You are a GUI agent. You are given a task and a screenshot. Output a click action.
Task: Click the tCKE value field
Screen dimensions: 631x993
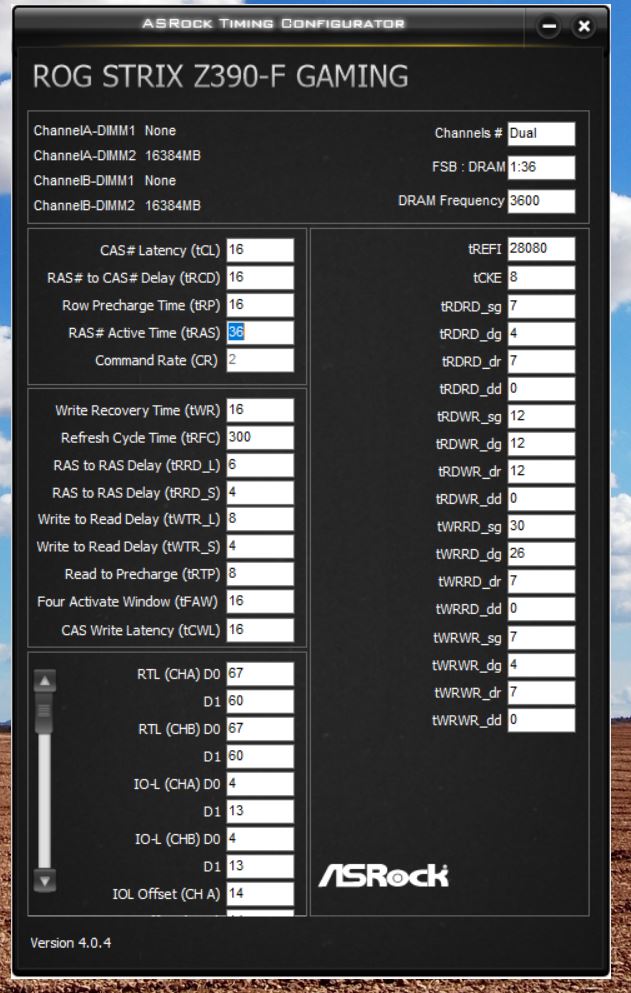541,277
